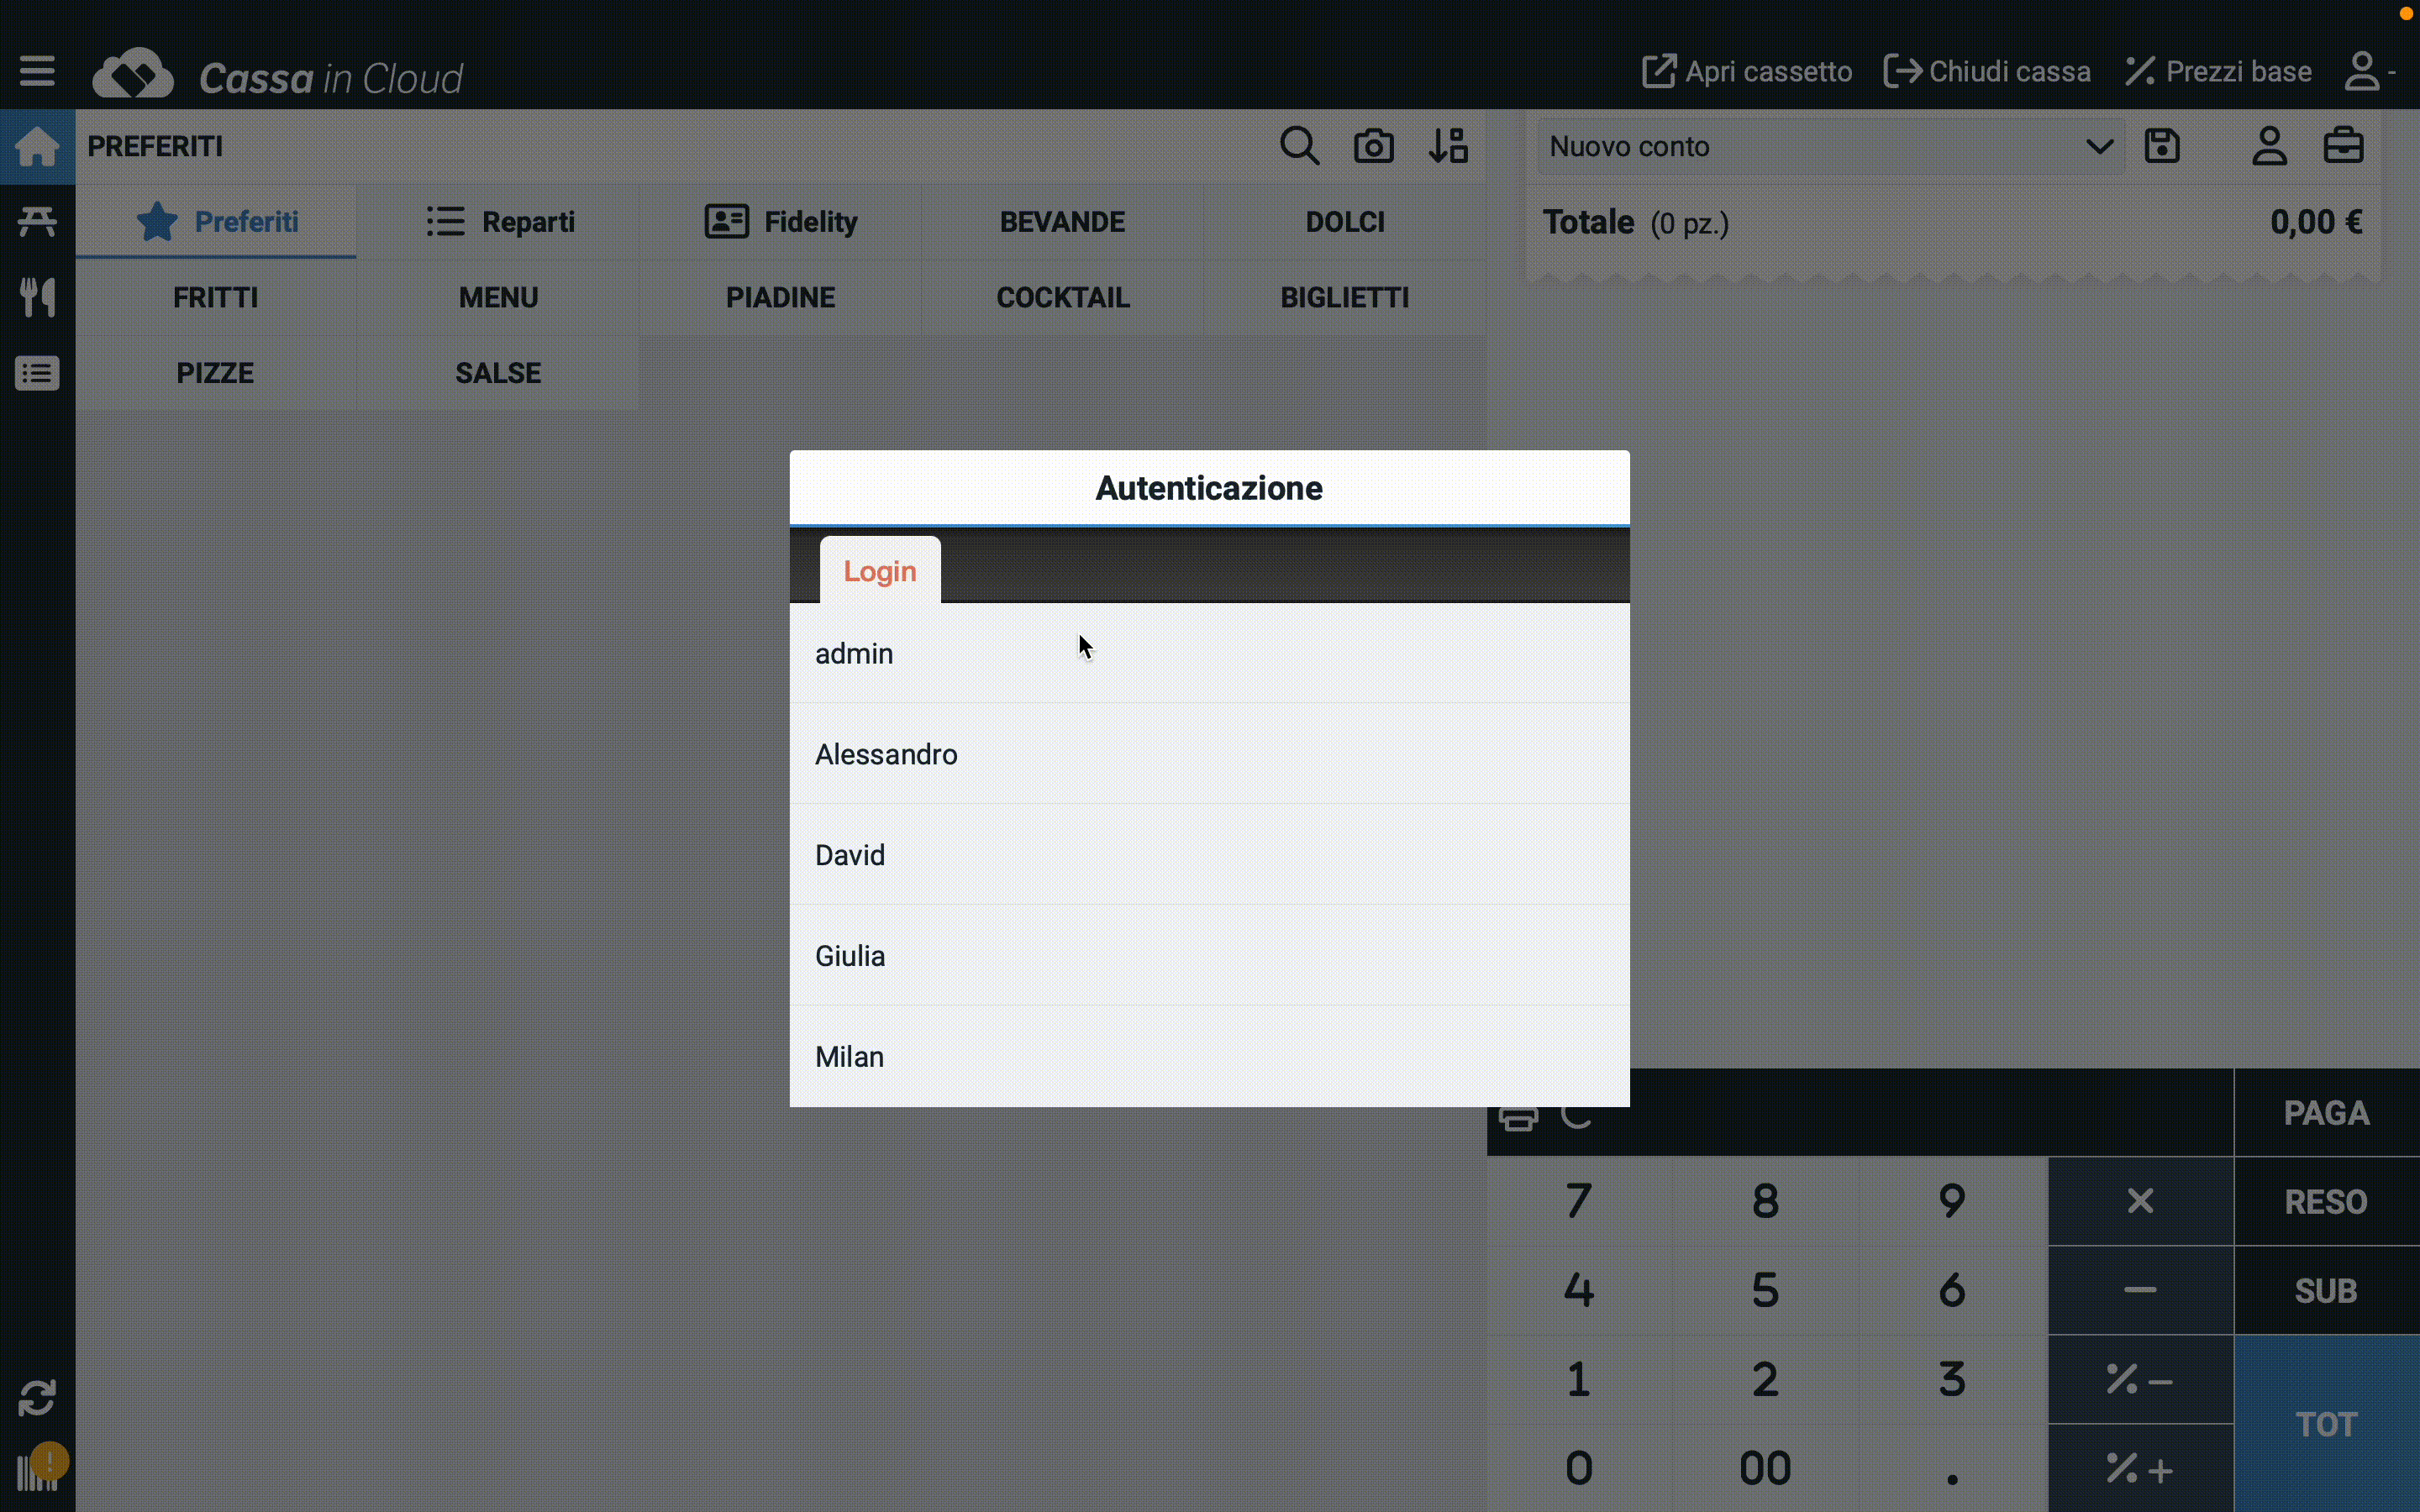Click the RESO button

(x=2327, y=1201)
